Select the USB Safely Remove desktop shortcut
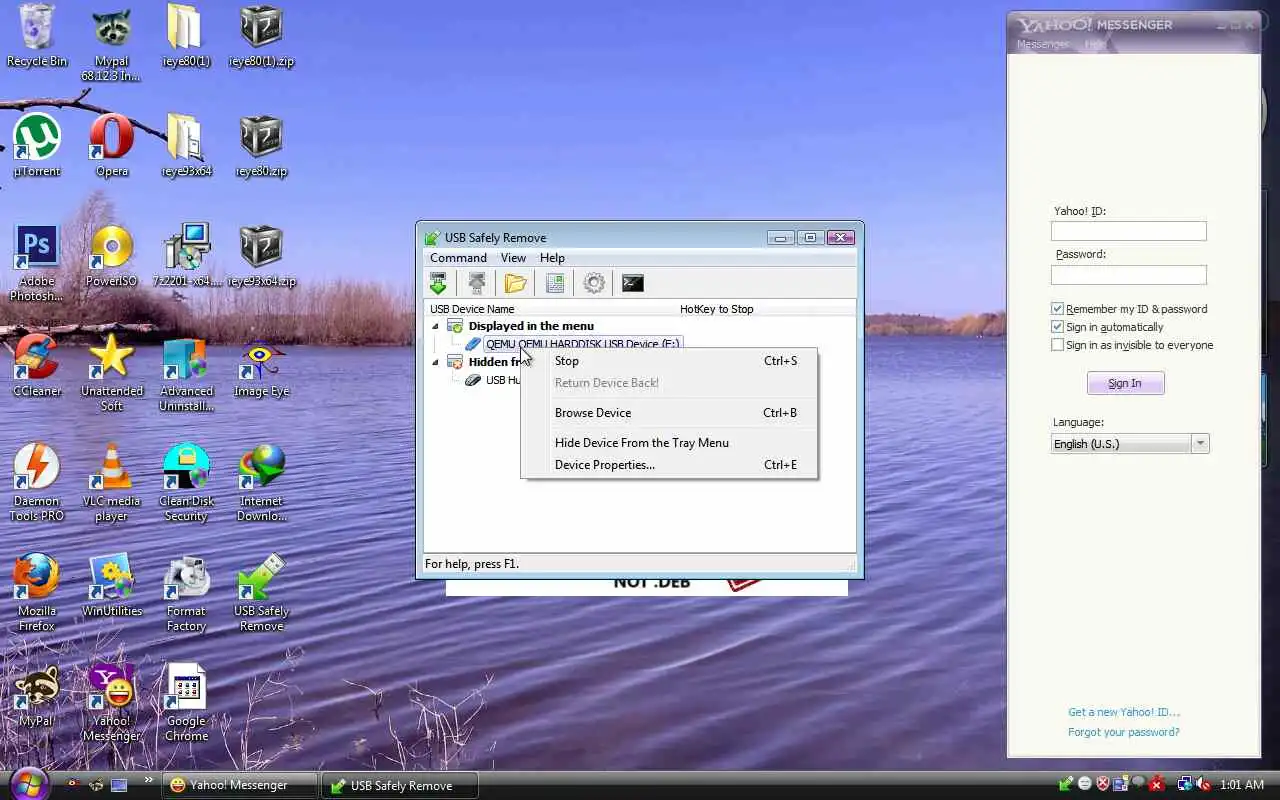This screenshot has width=1280, height=800. (x=261, y=593)
